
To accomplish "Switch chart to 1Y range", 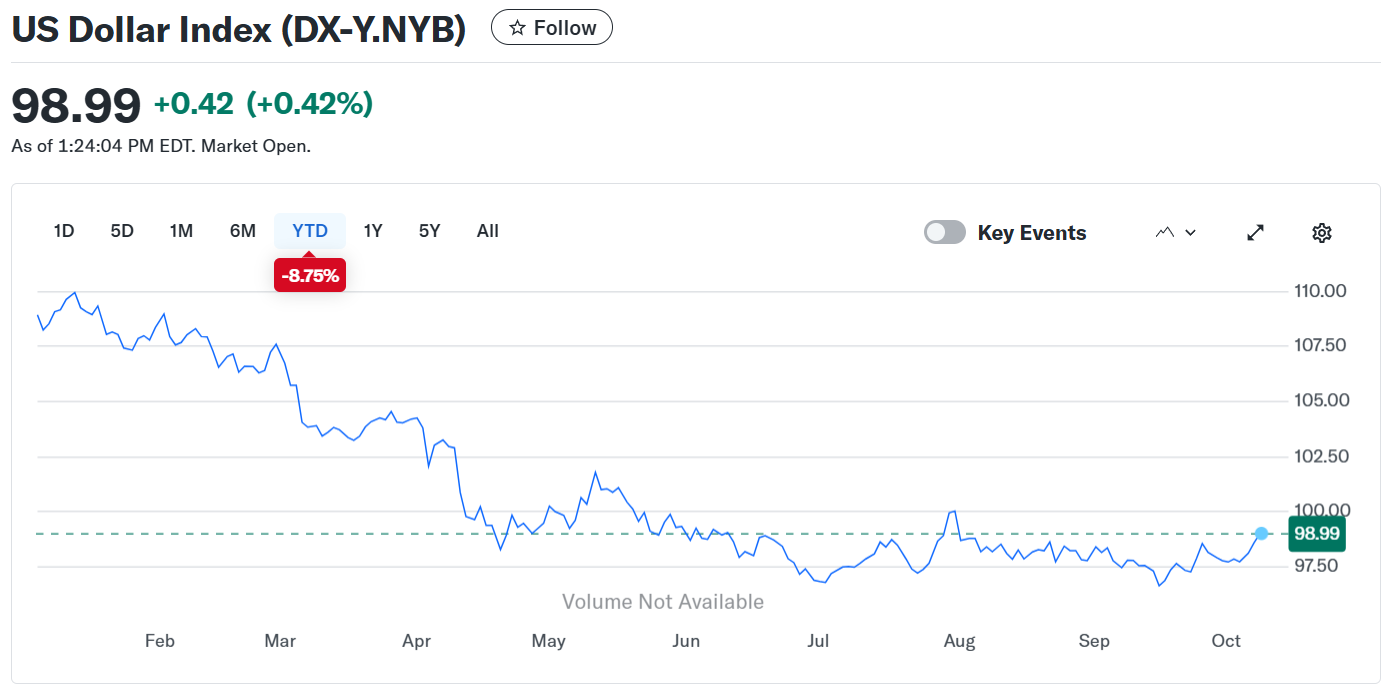I will (x=373, y=231).
